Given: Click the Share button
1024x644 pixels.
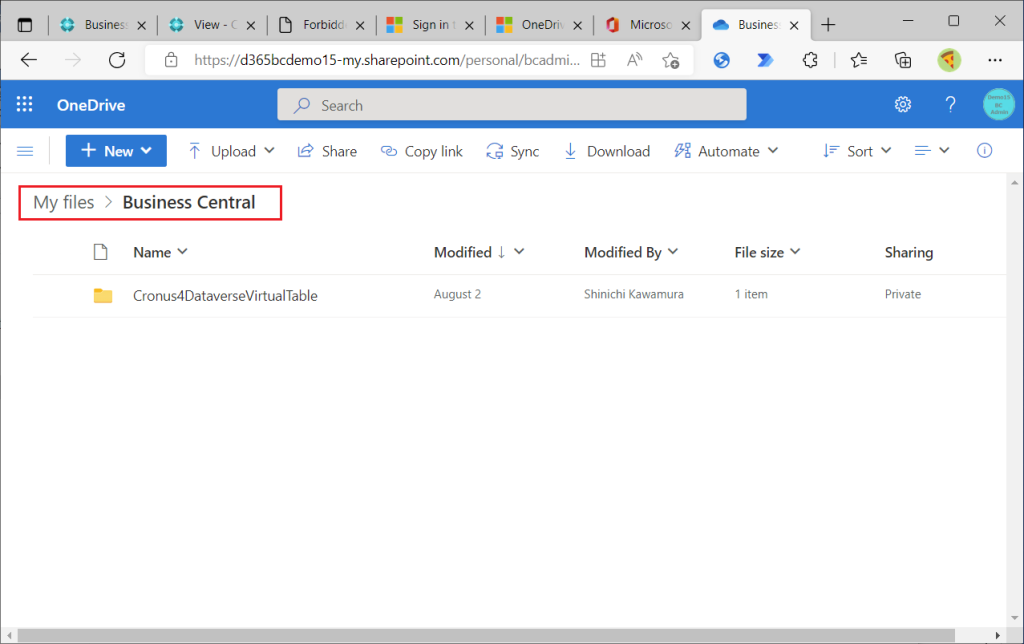Looking at the screenshot, I should click(327, 151).
